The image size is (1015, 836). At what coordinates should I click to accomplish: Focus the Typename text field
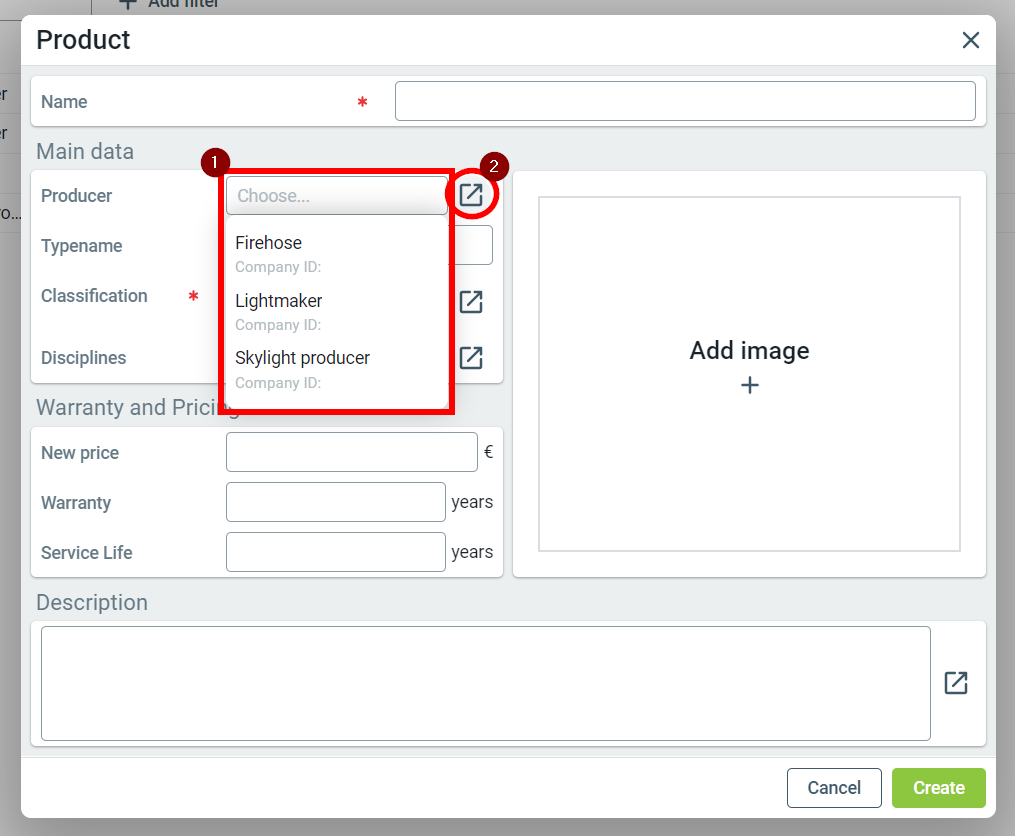coord(471,245)
